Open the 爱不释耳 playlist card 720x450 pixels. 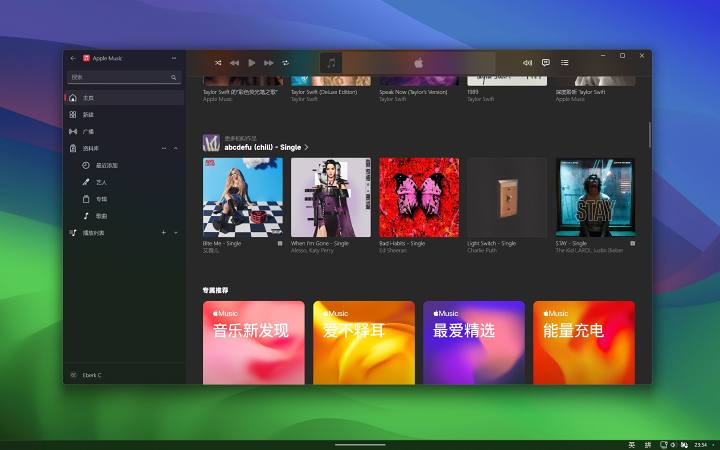[364, 343]
